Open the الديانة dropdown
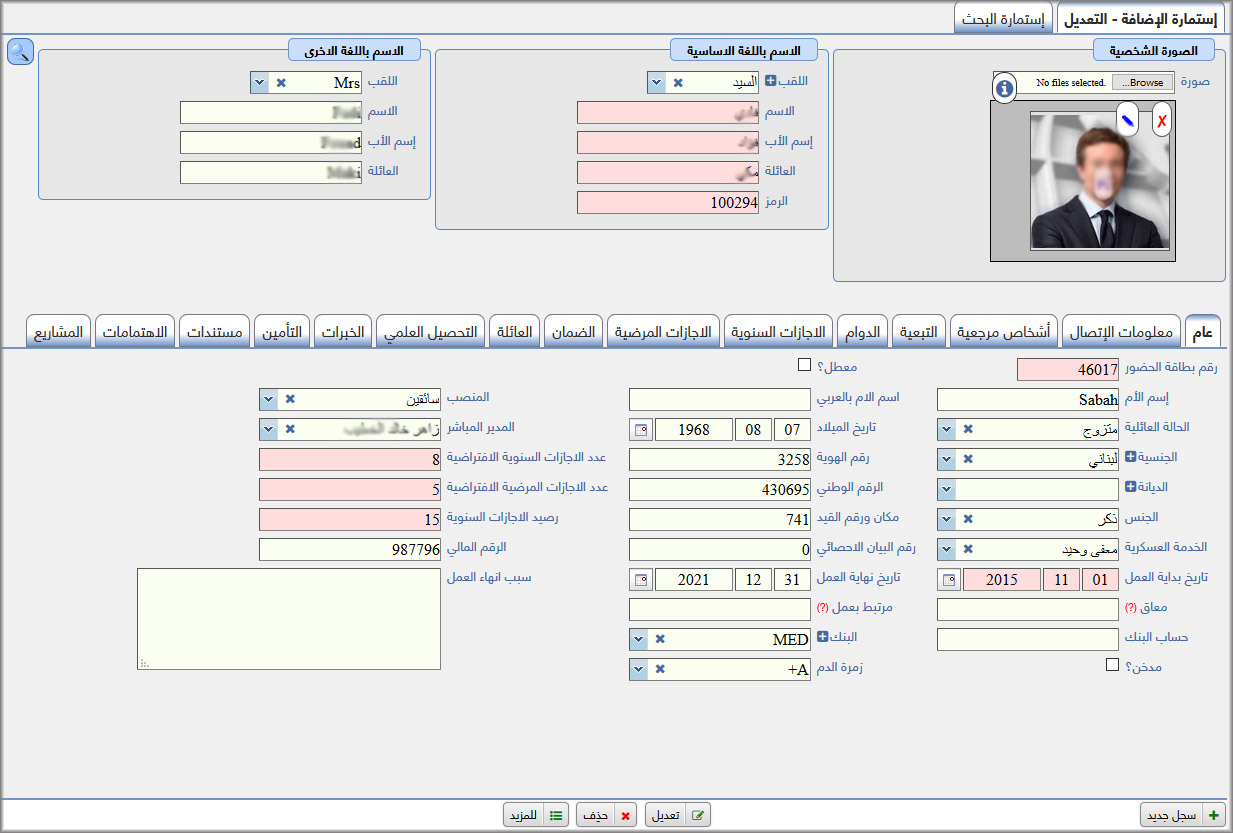 [946, 490]
